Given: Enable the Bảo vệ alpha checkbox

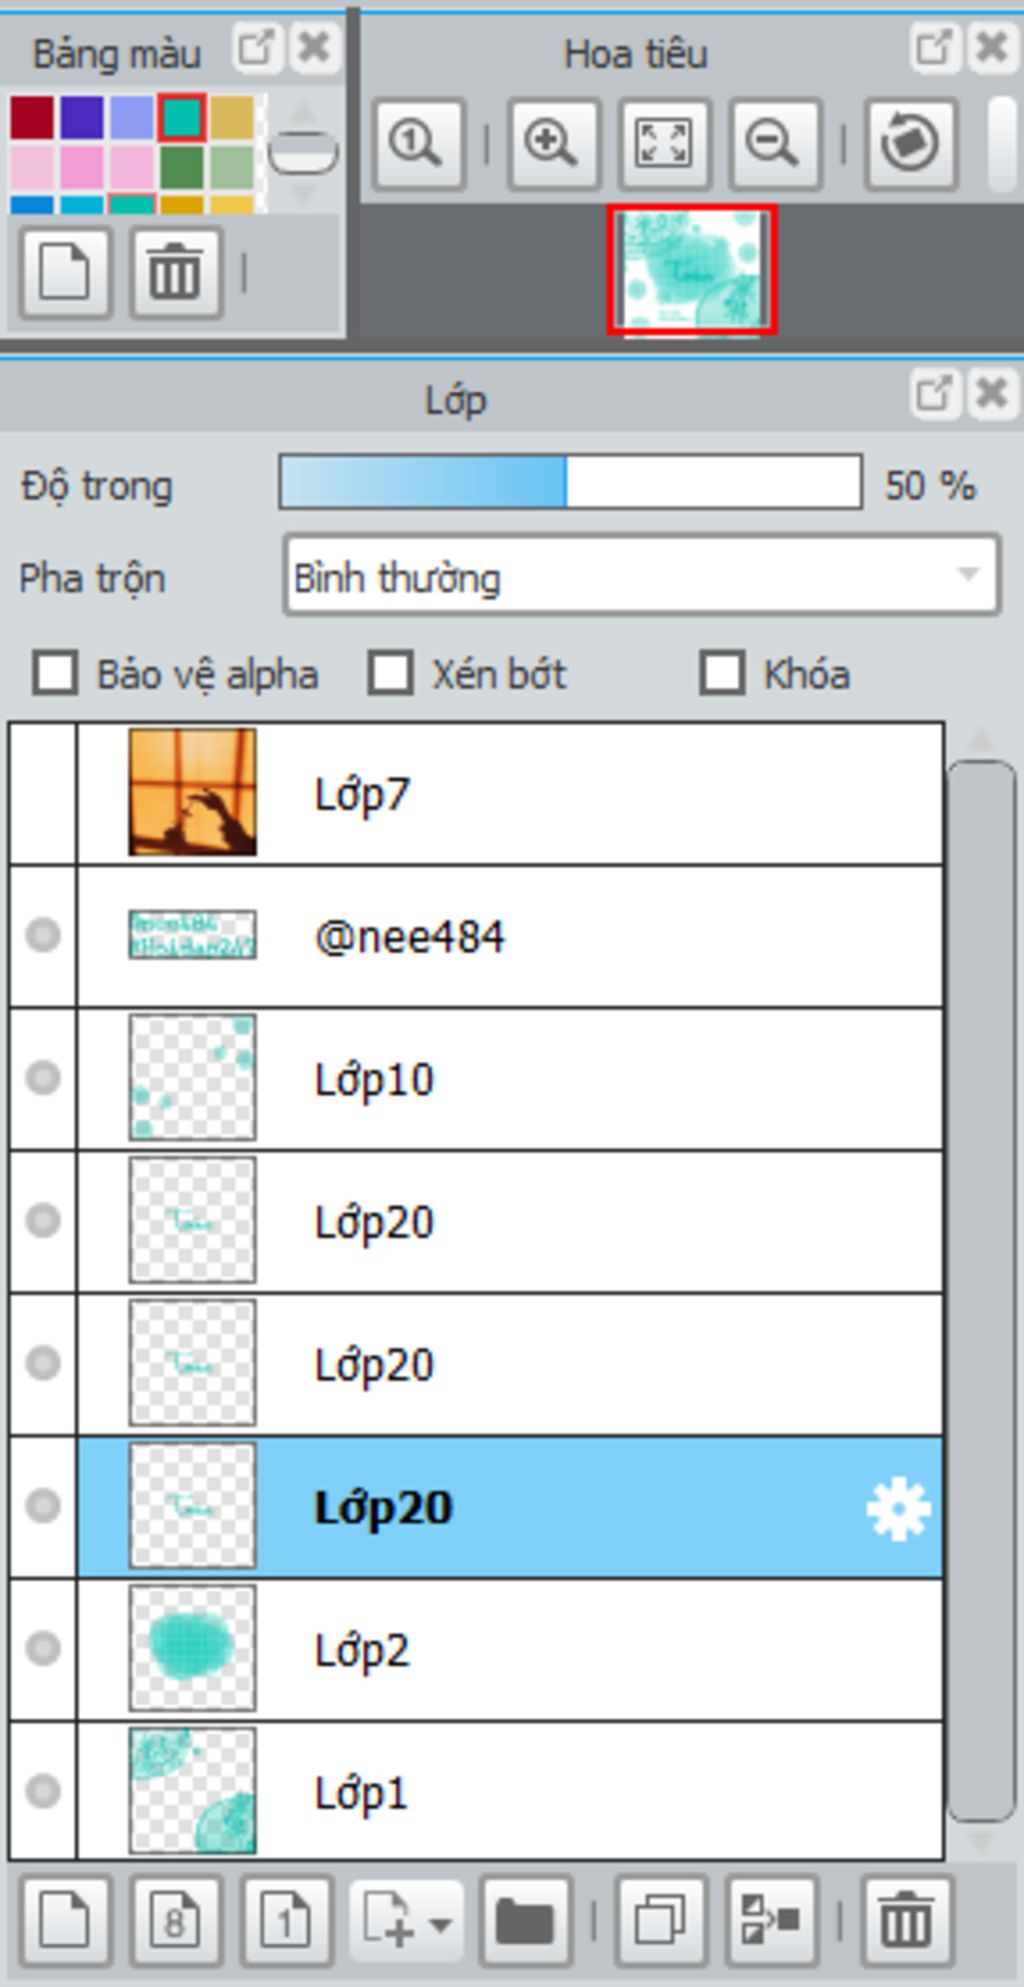Looking at the screenshot, I should [x=55, y=673].
